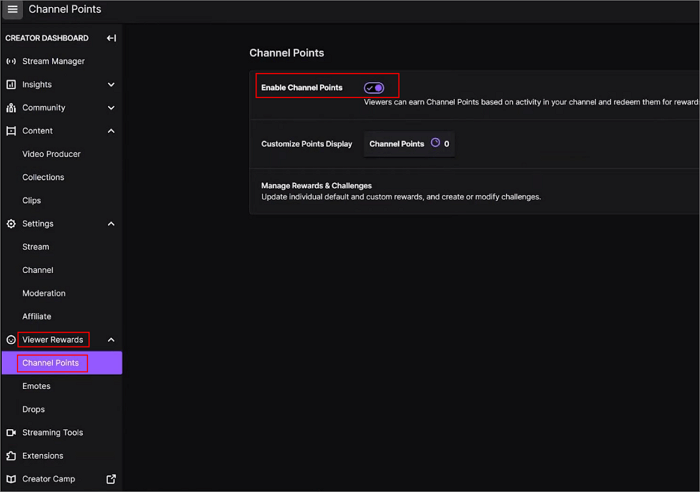The image size is (700, 492).
Task: Collapse the Creator Dashboard sidebar arrow
Action: click(x=111, y=38)
